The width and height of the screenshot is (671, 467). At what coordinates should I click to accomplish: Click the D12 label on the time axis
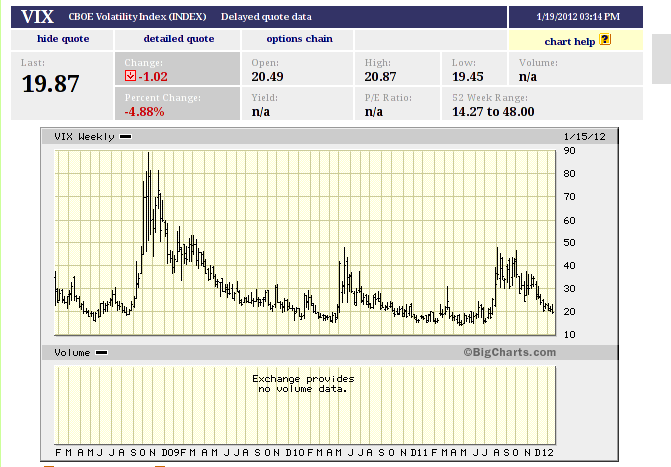pyautogui.click(x=544, y=453)
